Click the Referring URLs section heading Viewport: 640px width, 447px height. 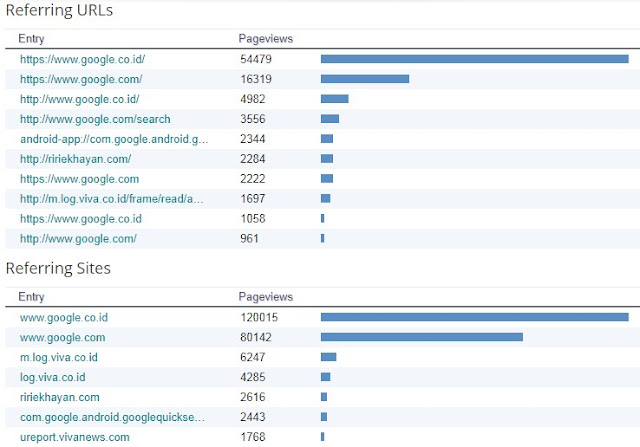coord(59,10)
